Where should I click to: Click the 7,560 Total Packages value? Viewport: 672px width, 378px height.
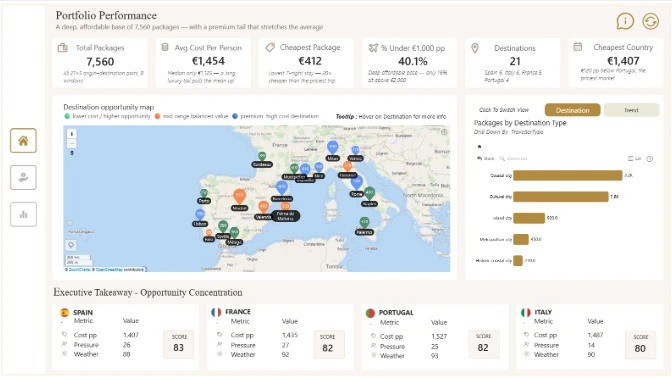100,62
